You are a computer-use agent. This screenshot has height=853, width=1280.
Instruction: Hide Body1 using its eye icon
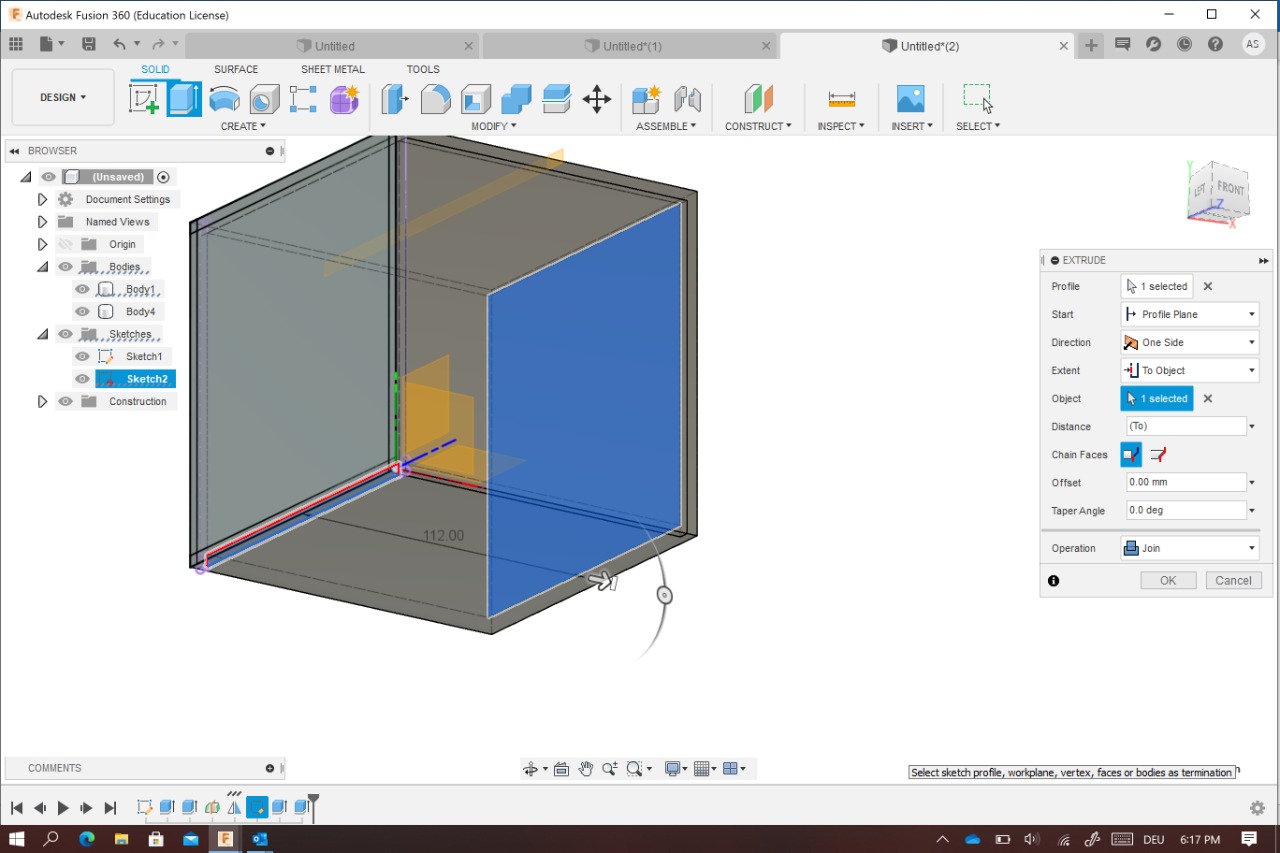coord(83,290)
